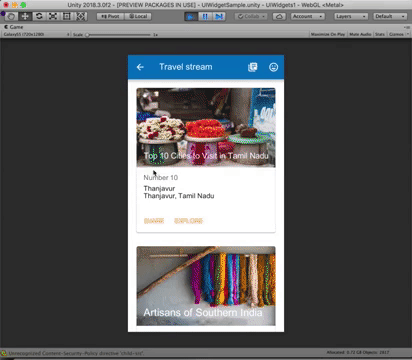
Task: Click the smiley face icon
Action: point(273,67)
